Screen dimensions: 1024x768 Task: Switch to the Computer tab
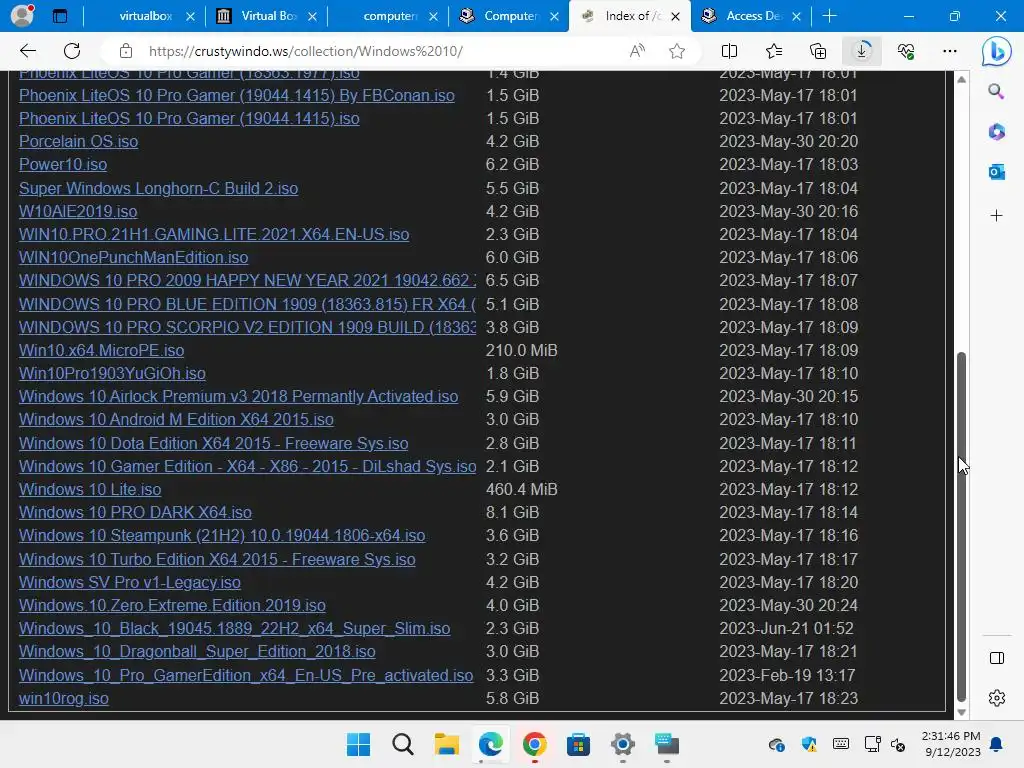(x=510, y=16)
